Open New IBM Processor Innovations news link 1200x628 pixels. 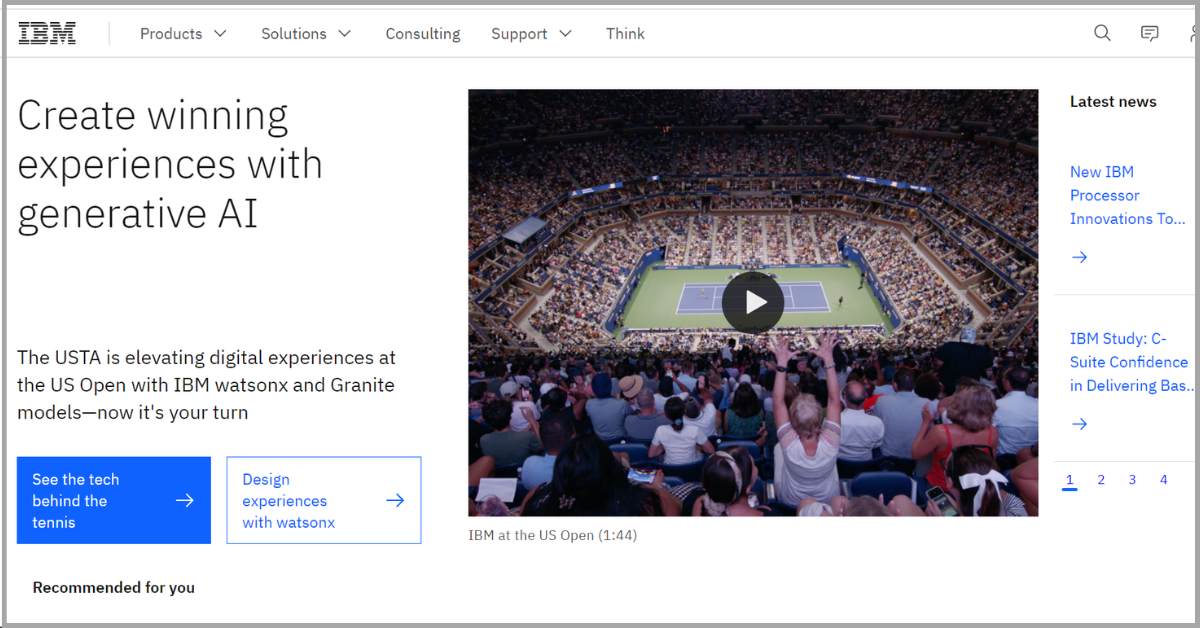click(x=1127, y=195)
